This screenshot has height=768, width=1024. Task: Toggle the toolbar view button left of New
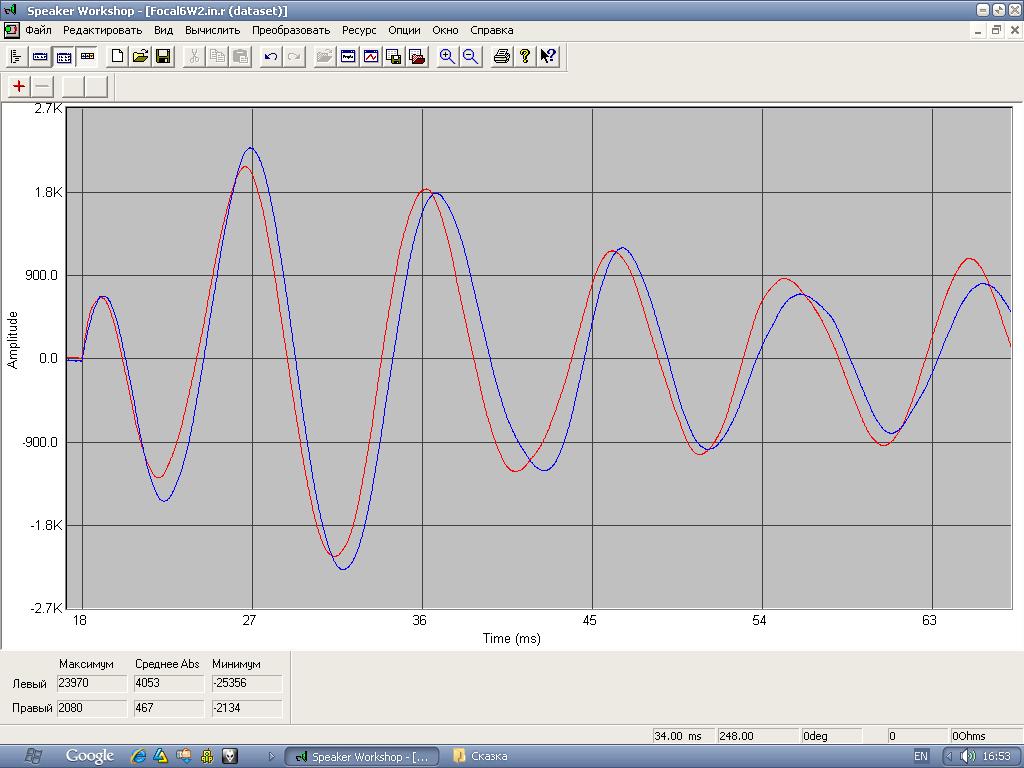click(87, 56)
